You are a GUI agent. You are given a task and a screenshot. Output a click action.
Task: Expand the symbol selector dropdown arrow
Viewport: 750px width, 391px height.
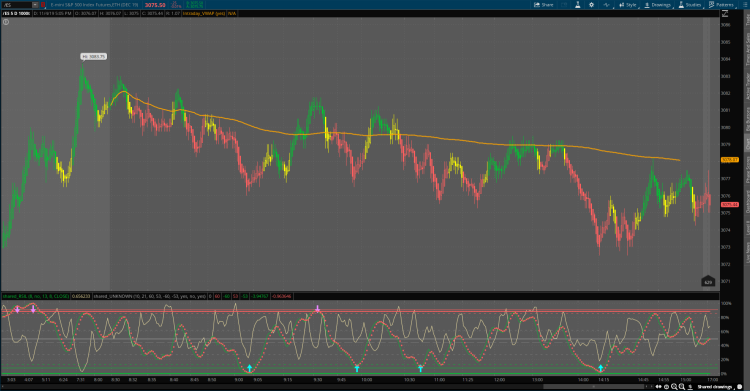35,5
